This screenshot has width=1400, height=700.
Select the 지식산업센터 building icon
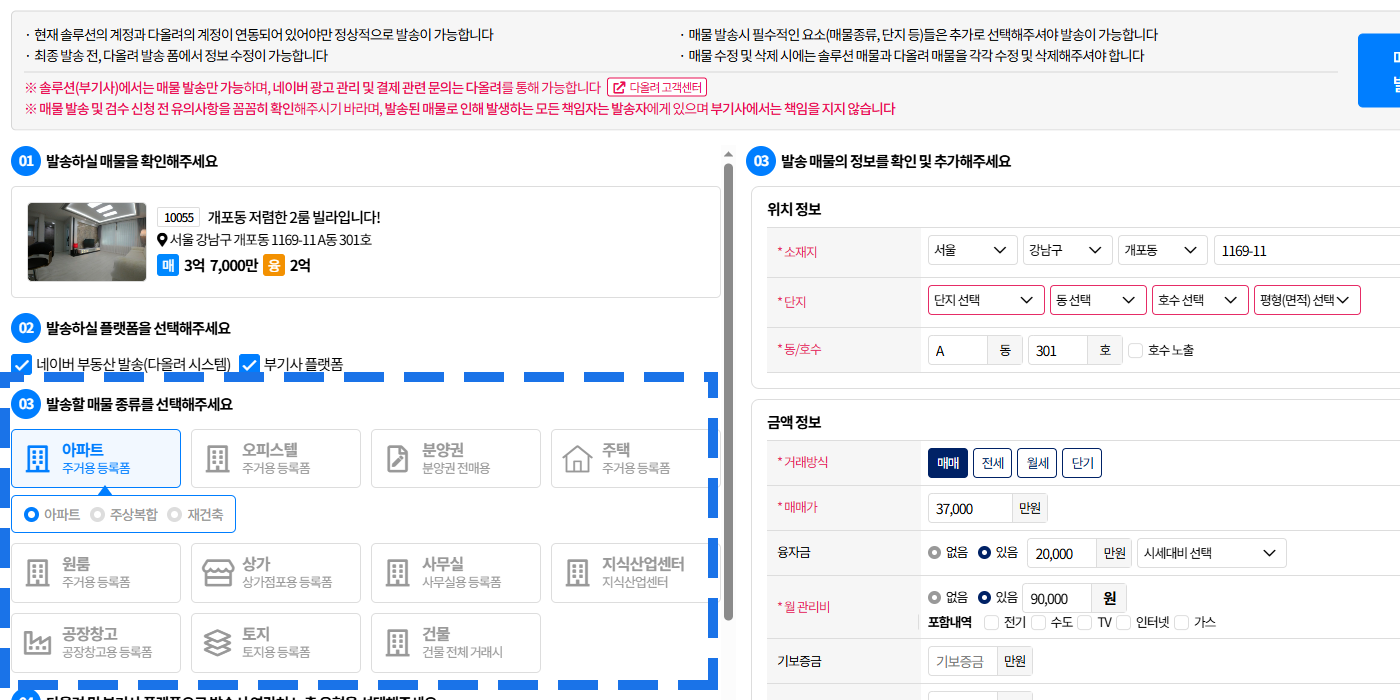click(x=577, y=573)
